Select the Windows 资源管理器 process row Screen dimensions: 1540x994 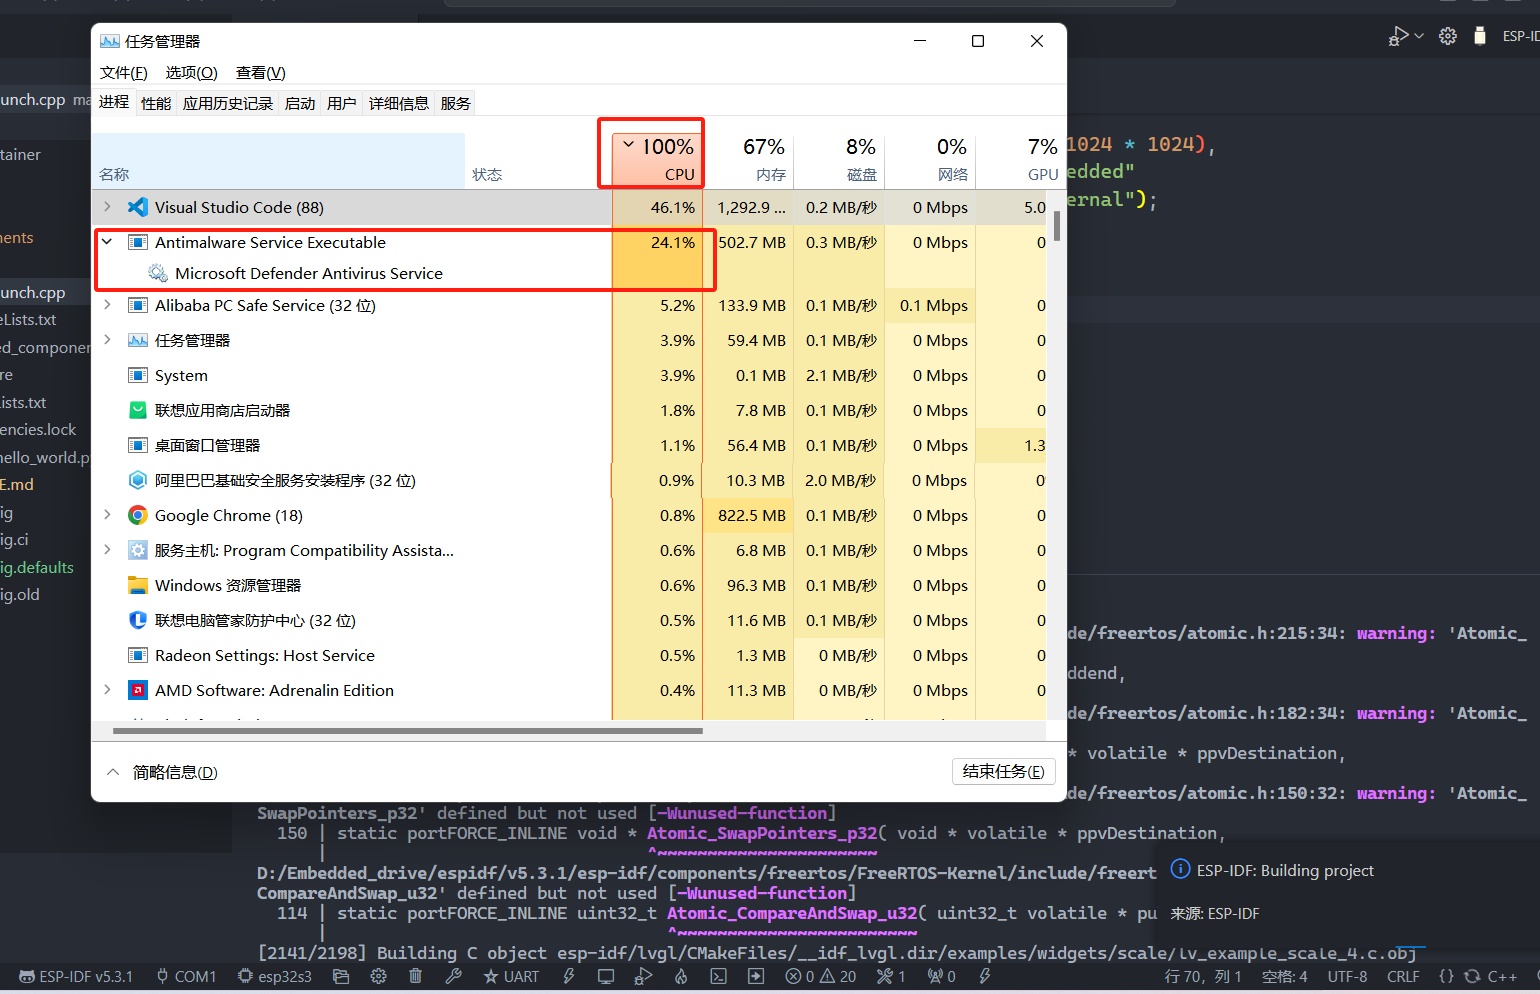[x=570, y=585]
